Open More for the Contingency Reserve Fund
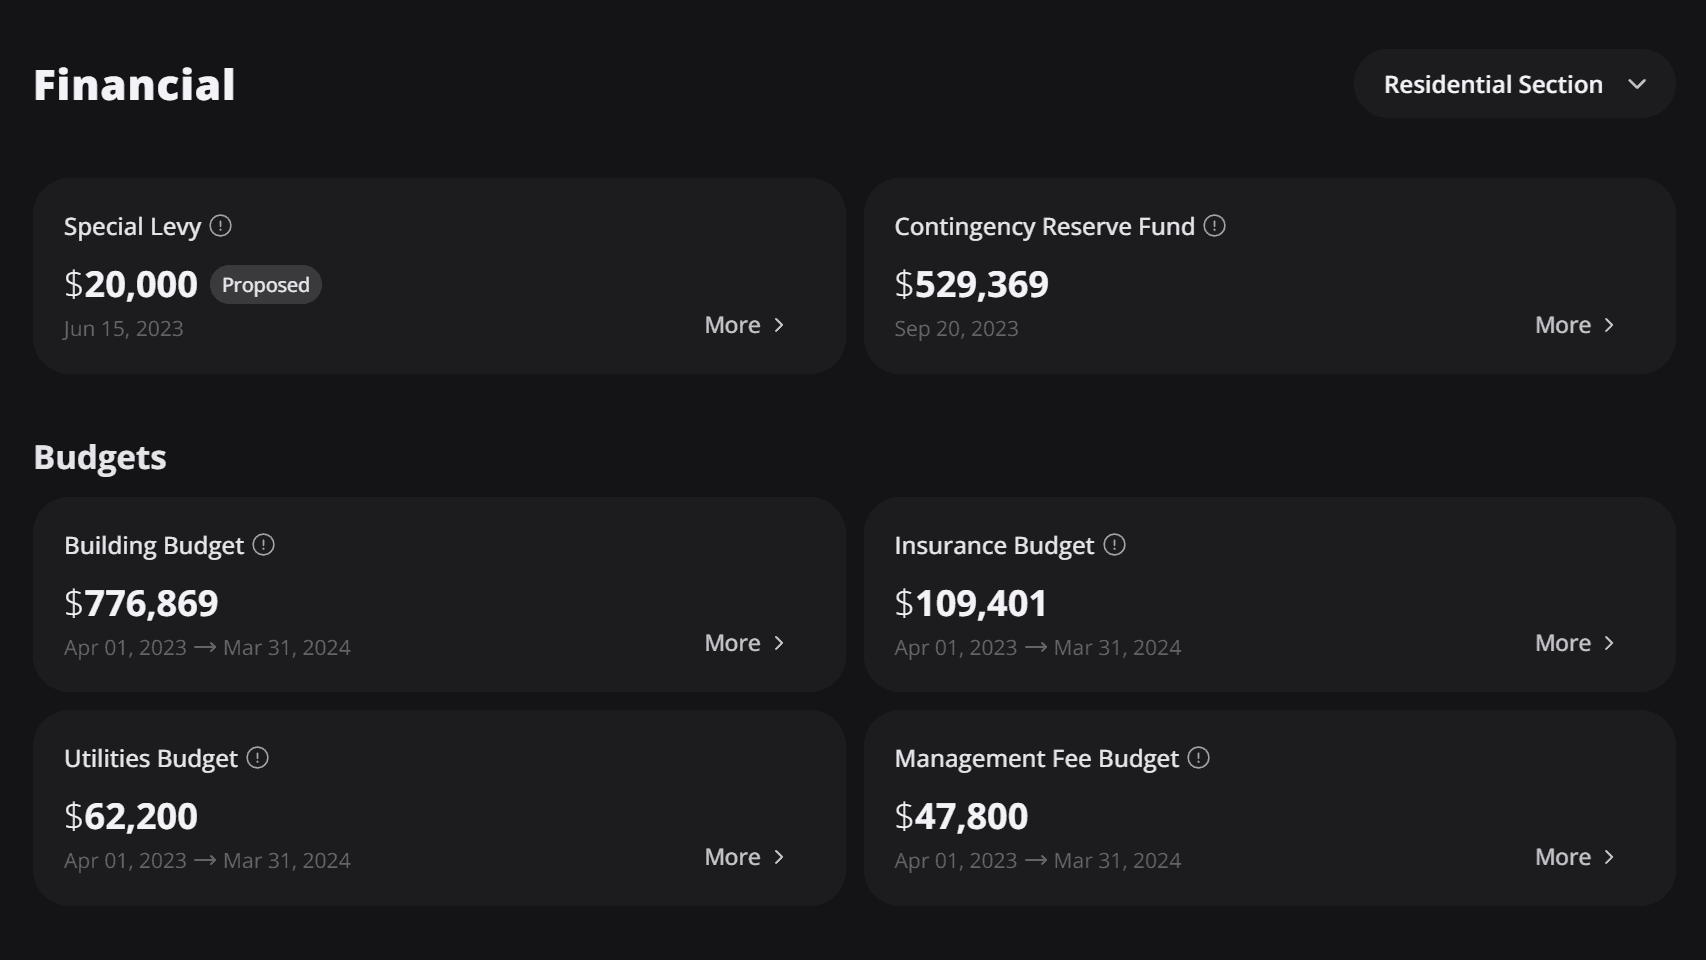Image resolution: width=1706 pixels, height=960 pixels. point(1561,325)
